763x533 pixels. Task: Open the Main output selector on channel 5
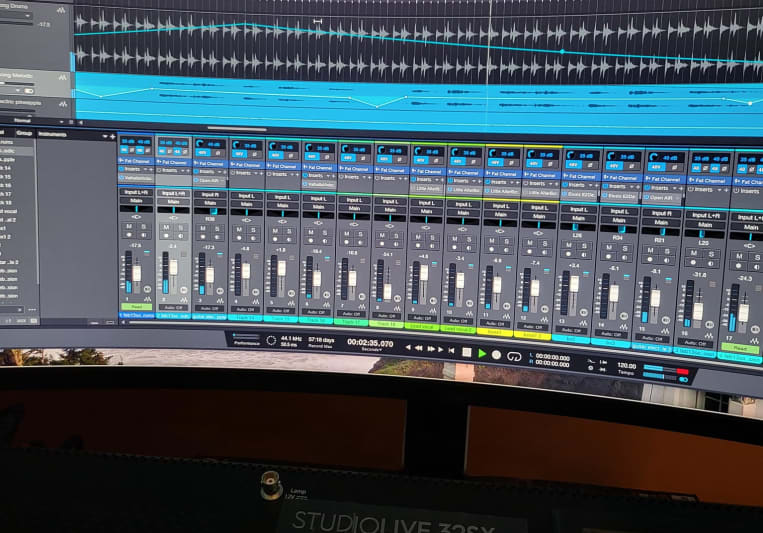[283, 205]
